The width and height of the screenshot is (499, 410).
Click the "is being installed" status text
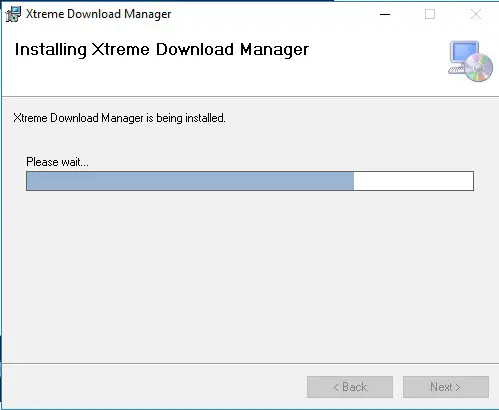pyautogui.click(x=186, y=118)
